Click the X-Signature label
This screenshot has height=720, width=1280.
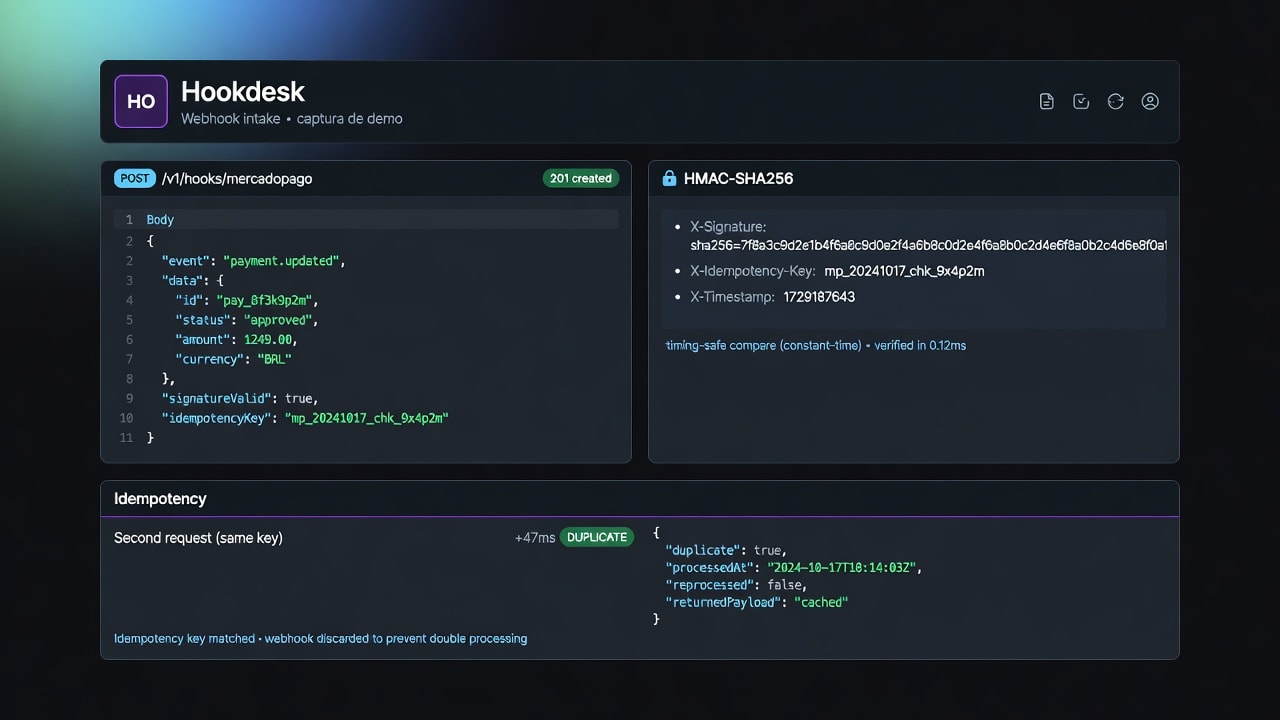pos(728,227)
